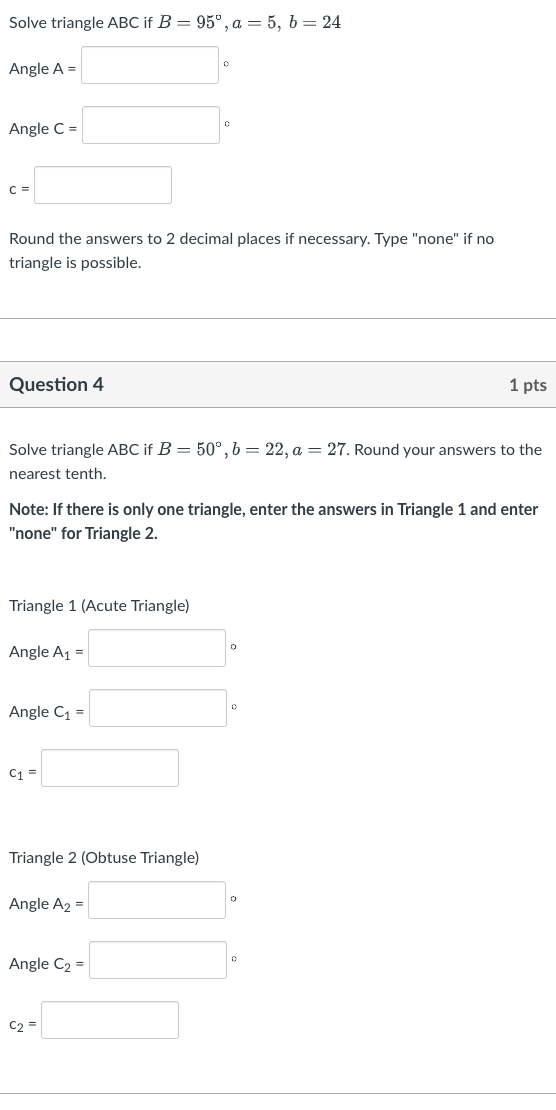Viewport: 556px width, 1110px height.
Task: Click the Angle A₂ input field
Action: point(157,900)
